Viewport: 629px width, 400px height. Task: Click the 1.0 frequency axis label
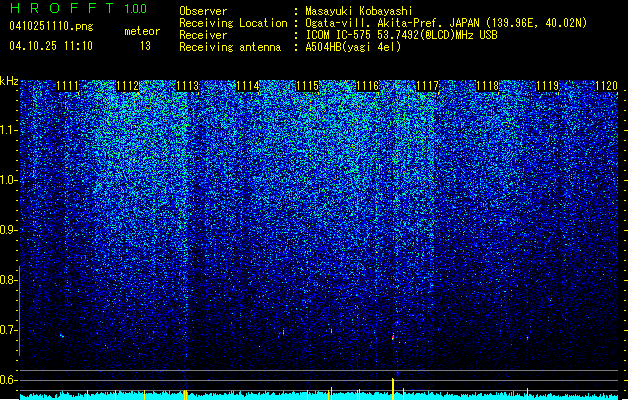pos(9,180)
